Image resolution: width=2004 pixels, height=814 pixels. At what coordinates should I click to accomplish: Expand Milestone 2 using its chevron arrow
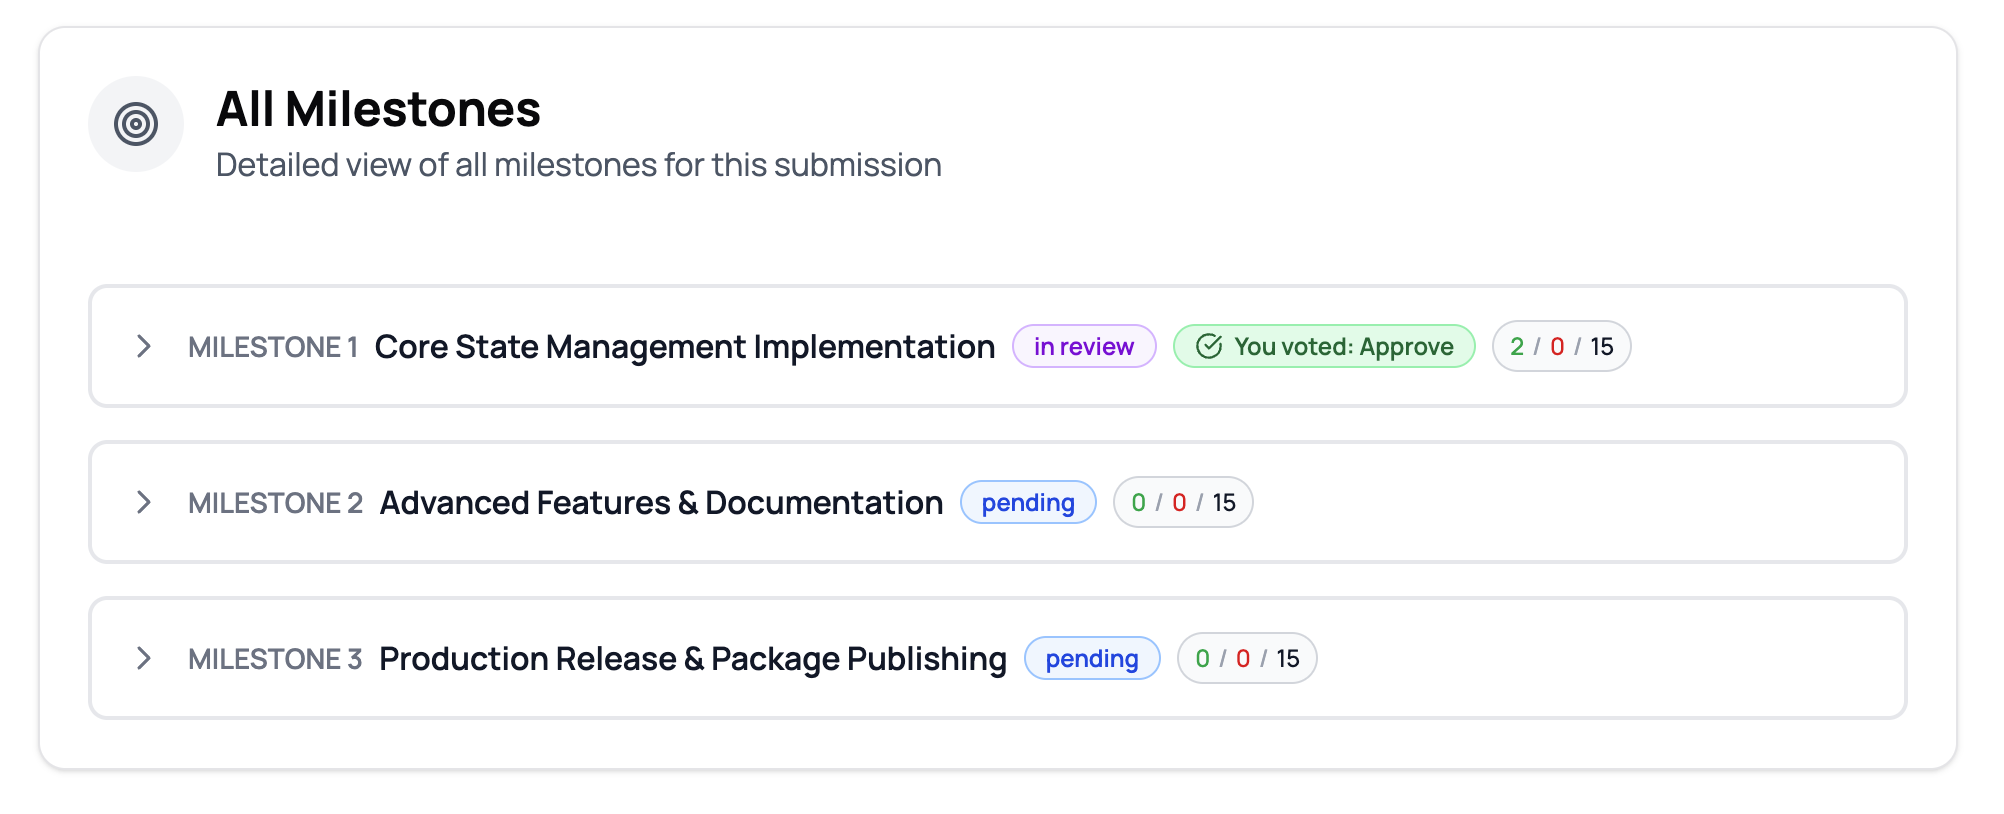point(144,502)
